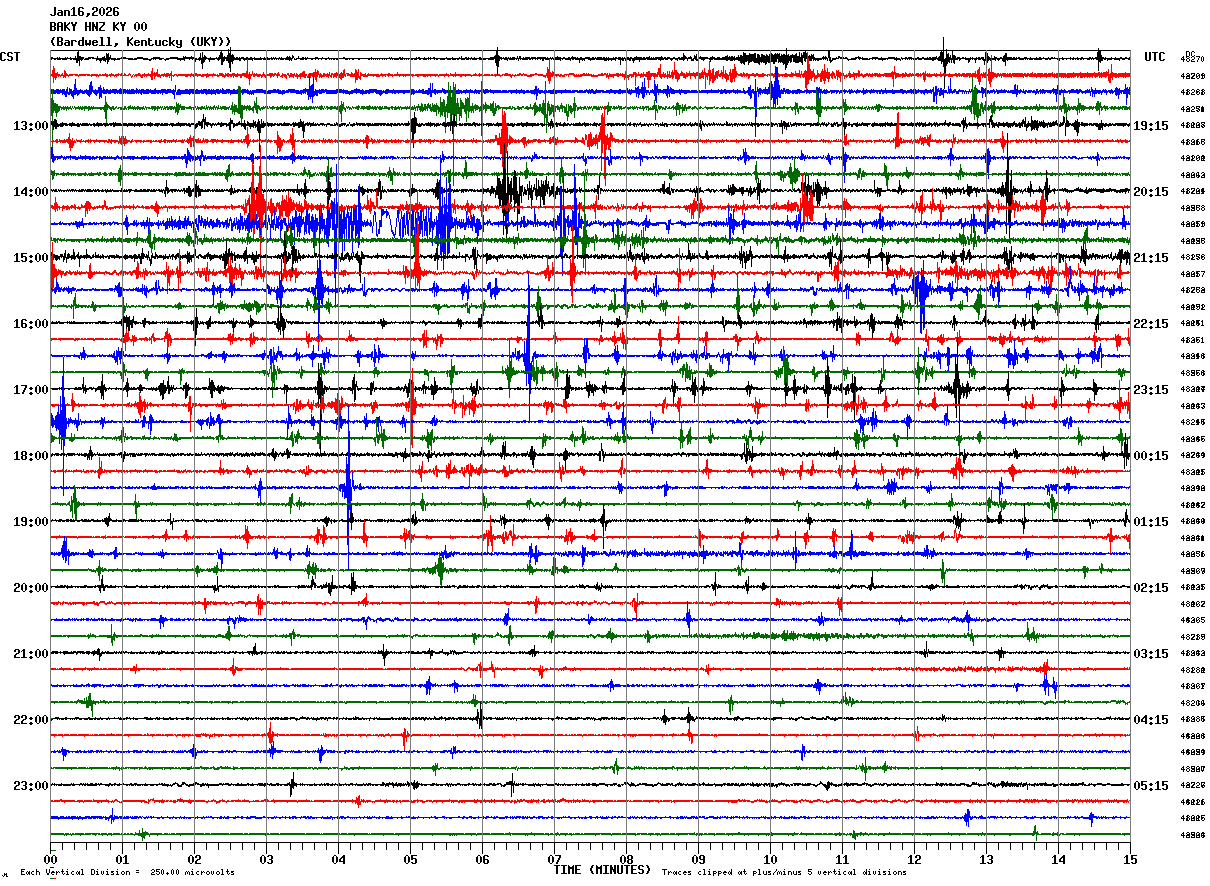Select the 17:00 CST time label
Screen dimensions: 1210x886
pos(31,390)
